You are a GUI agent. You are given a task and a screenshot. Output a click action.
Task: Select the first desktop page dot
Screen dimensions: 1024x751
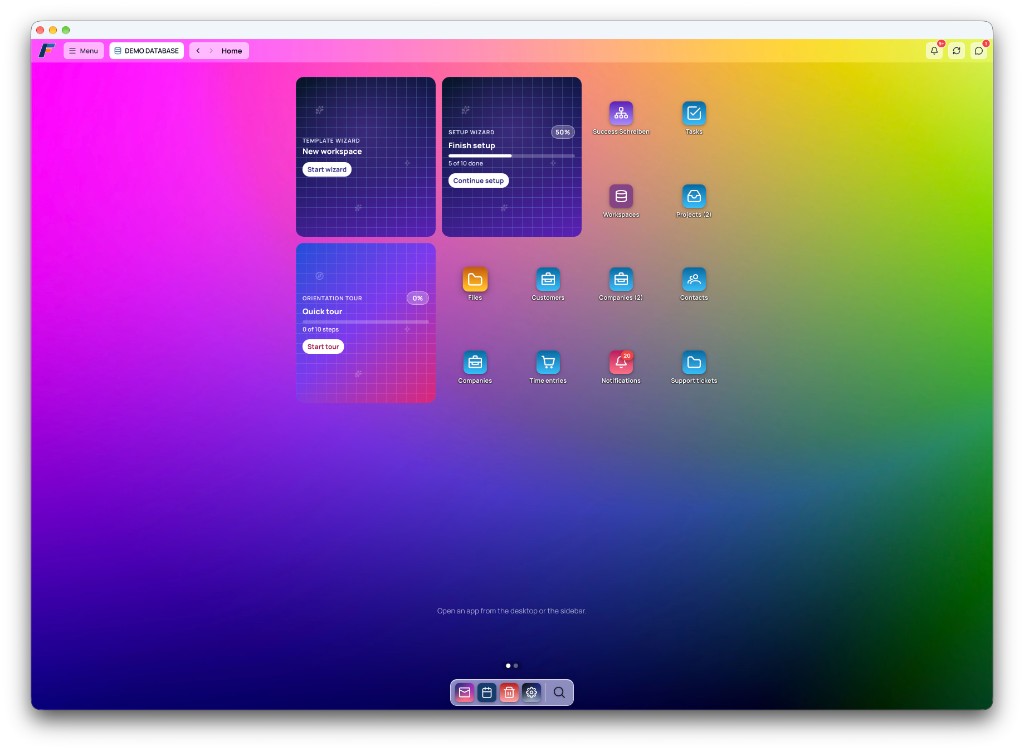[x=508, y=665]
